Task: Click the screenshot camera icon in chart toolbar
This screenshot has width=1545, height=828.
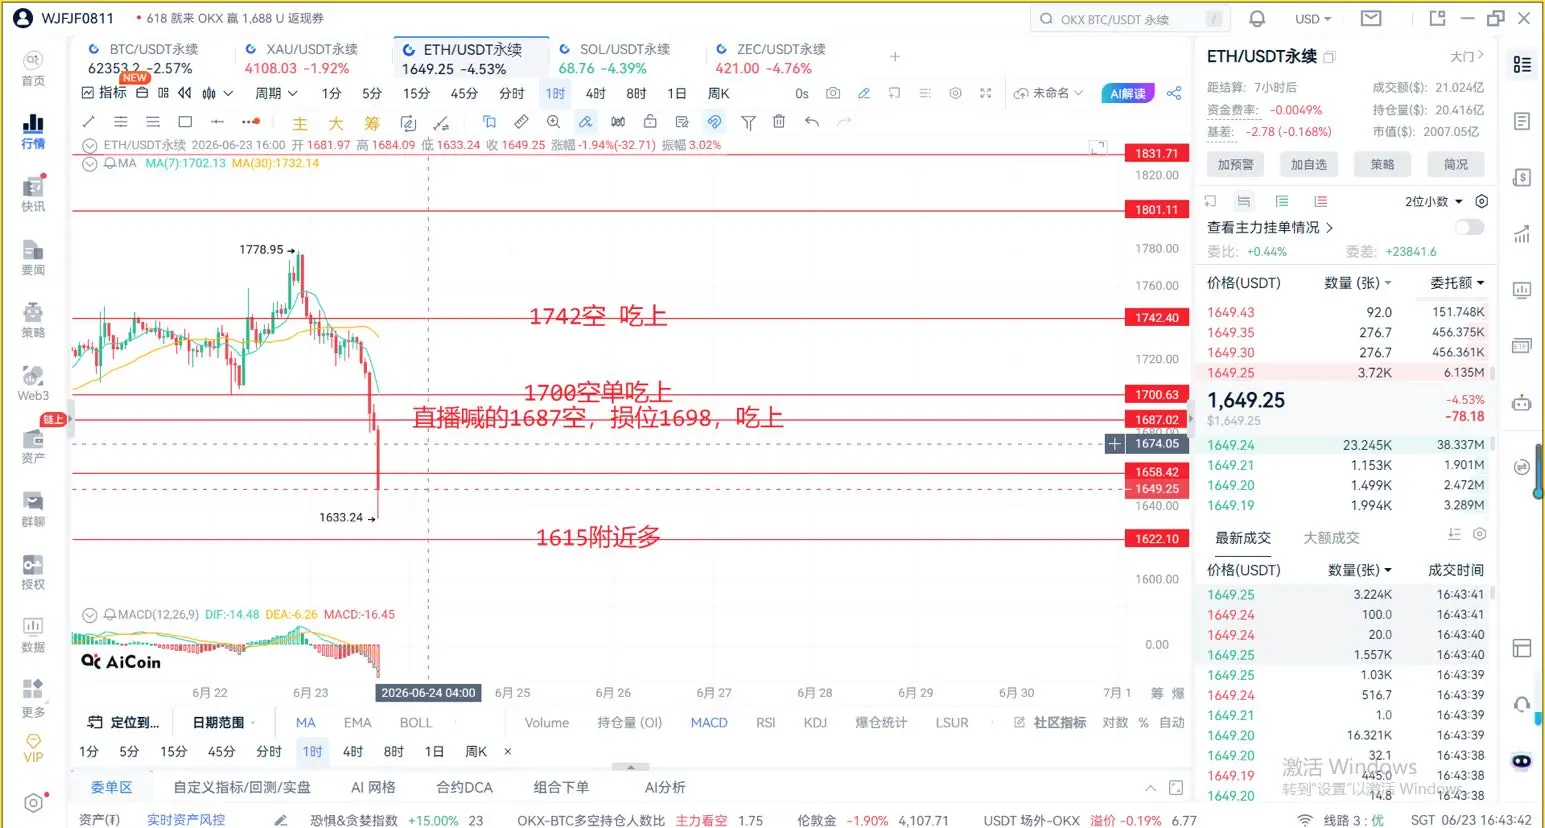Action: click(833, 93)
